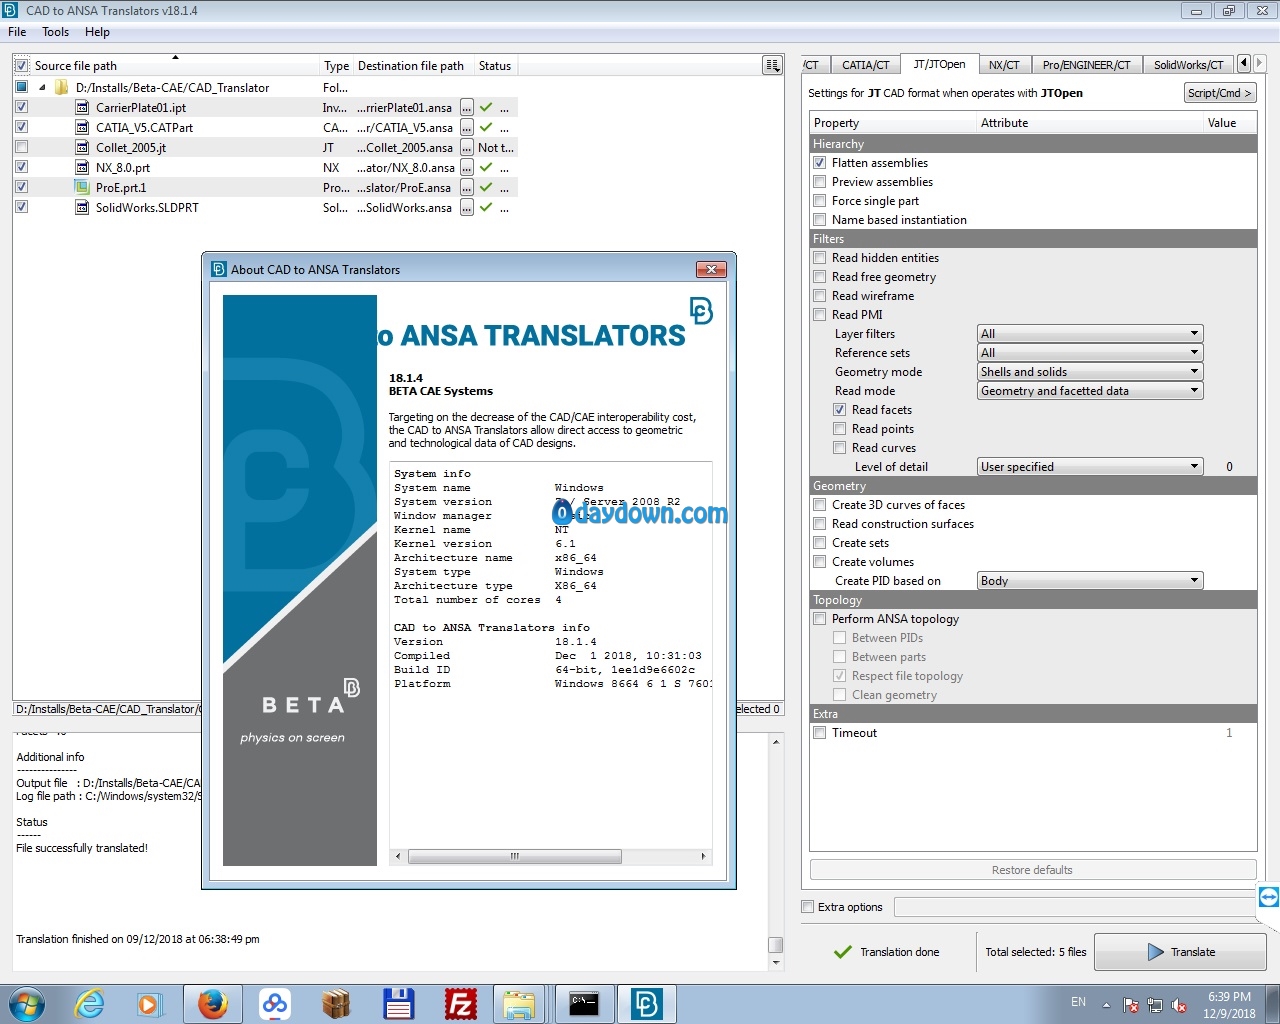The height and width of the screenshot is (1024, 1280).
Task: Browse the destination path for CATIA_V5.ansa
Action: tap(466, 127)
